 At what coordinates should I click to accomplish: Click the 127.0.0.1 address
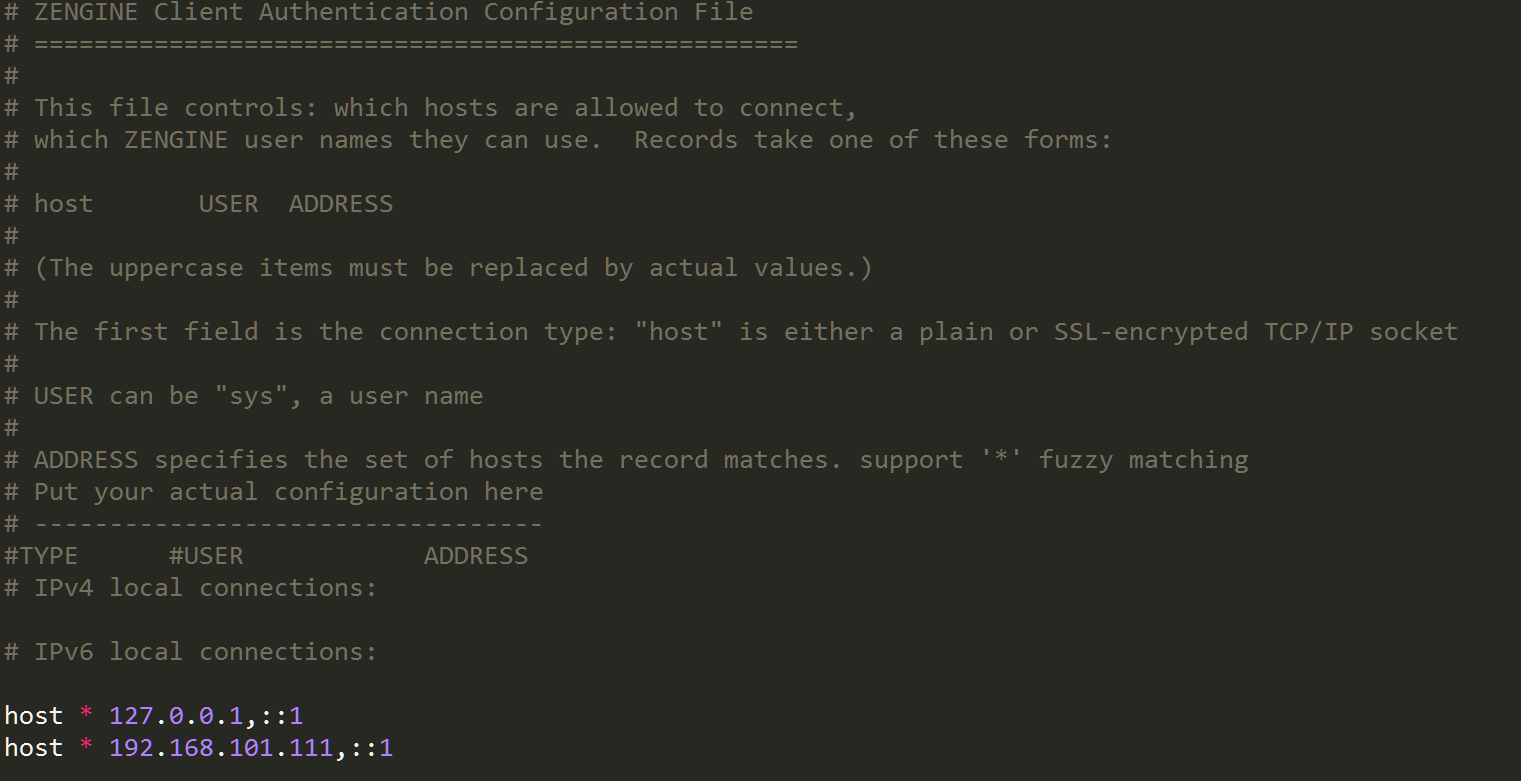[176, 716]
